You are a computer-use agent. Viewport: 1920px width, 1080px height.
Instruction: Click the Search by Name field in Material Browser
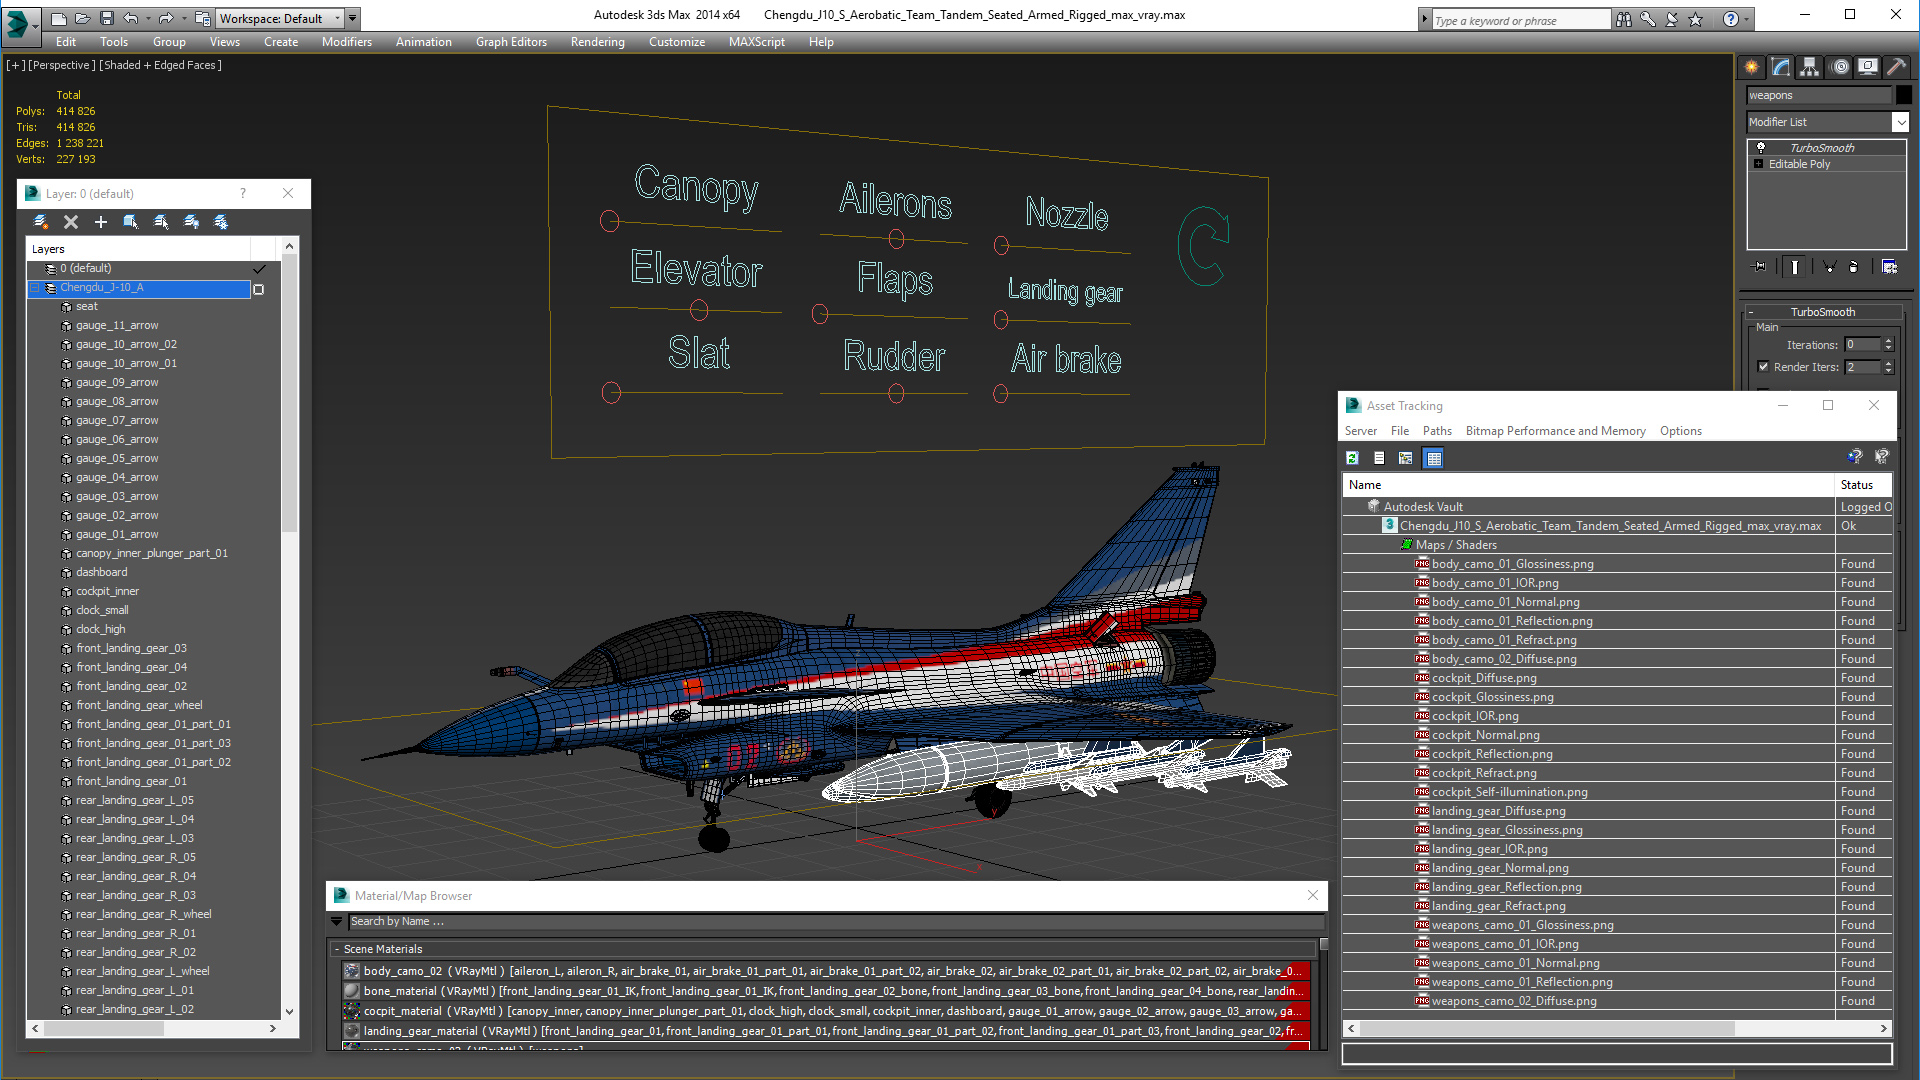(x=835, y=922)
